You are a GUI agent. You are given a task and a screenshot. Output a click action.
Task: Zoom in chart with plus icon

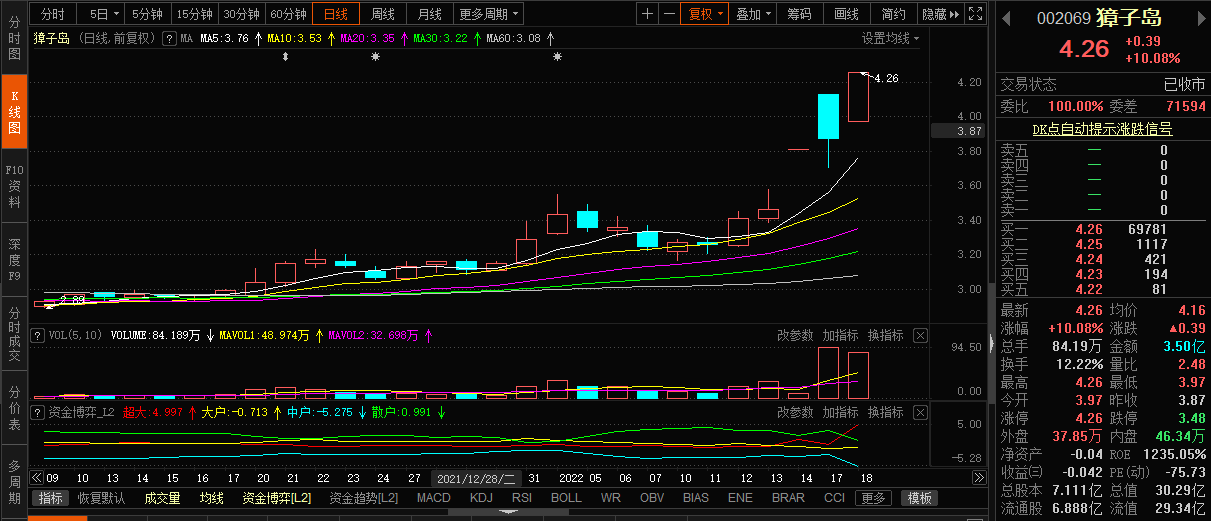point(647,14)
